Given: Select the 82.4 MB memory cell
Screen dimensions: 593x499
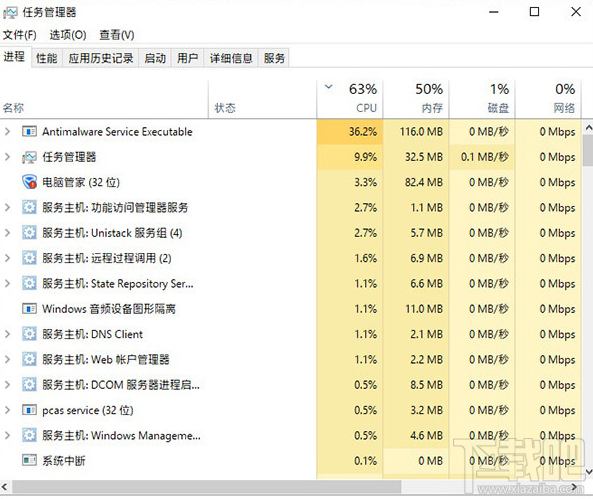Looking at the screenshot, I should (416, 182).
